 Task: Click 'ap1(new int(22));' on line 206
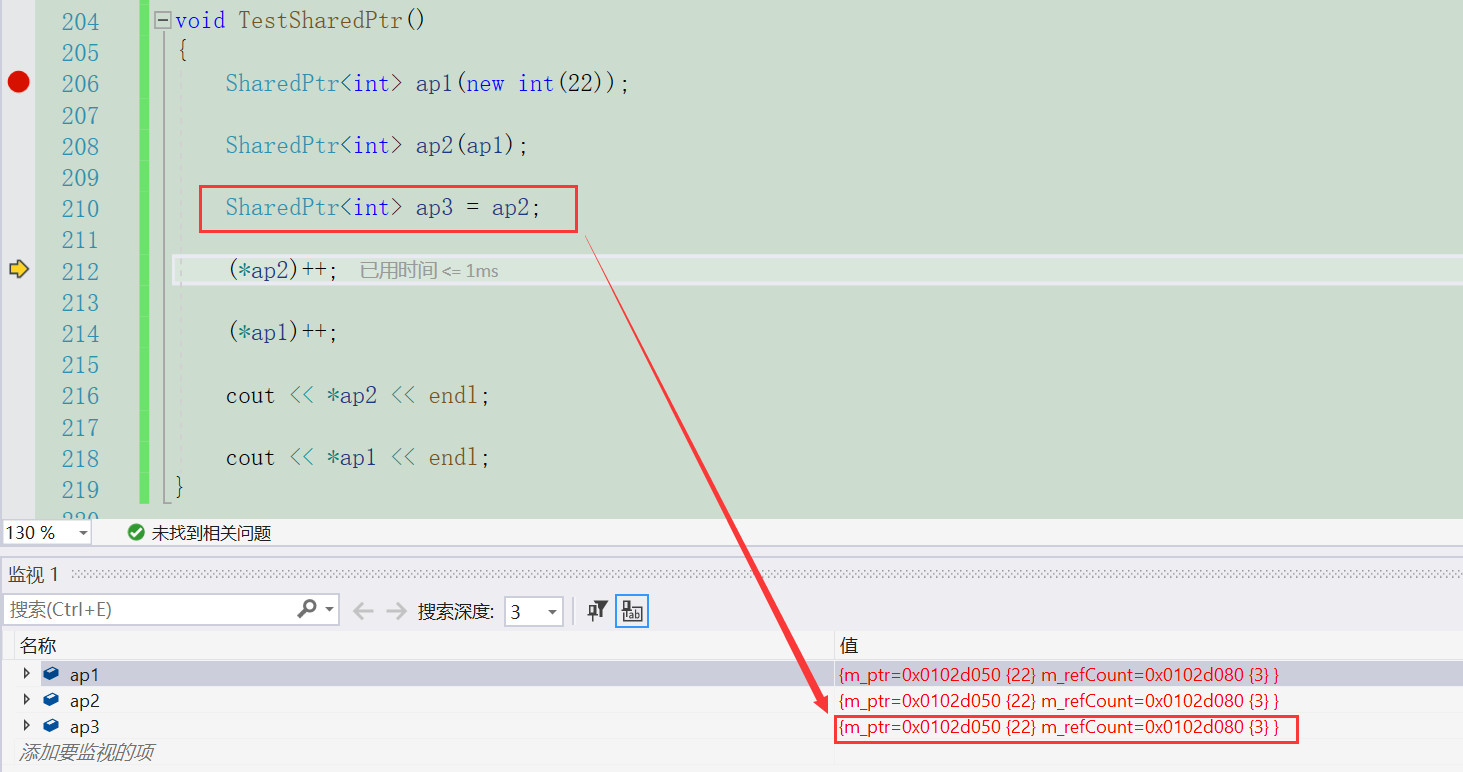click(523, 83)
